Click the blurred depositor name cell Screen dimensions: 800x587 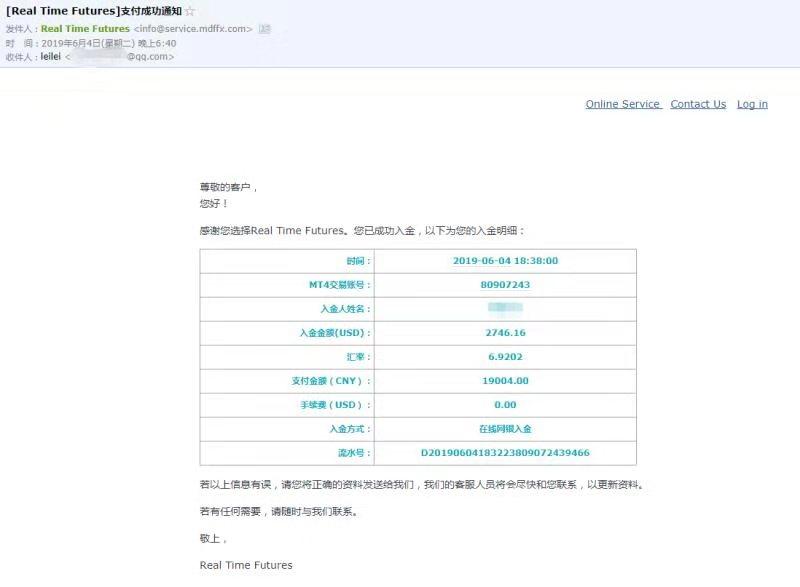[x=505, y=309]
